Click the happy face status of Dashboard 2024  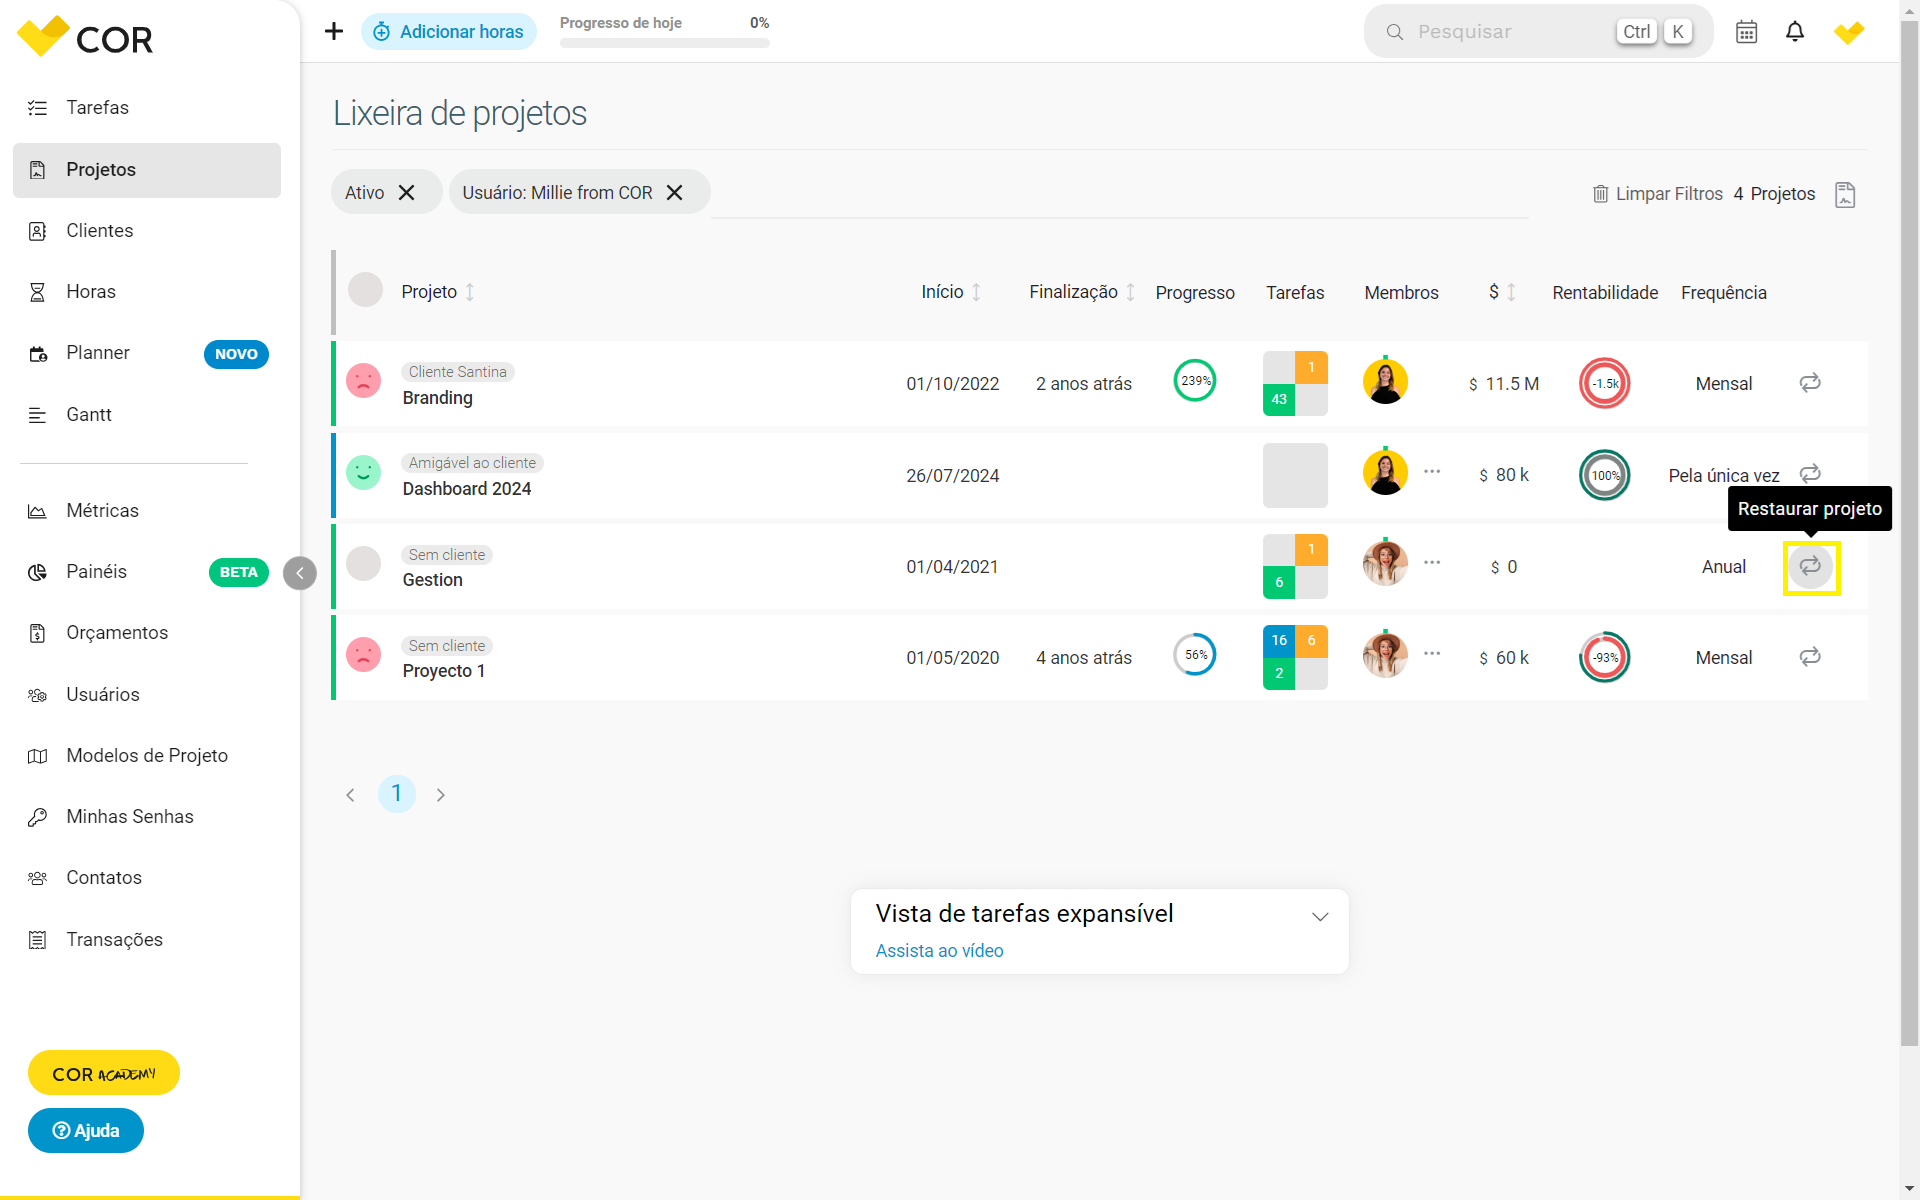click(363, 472)
